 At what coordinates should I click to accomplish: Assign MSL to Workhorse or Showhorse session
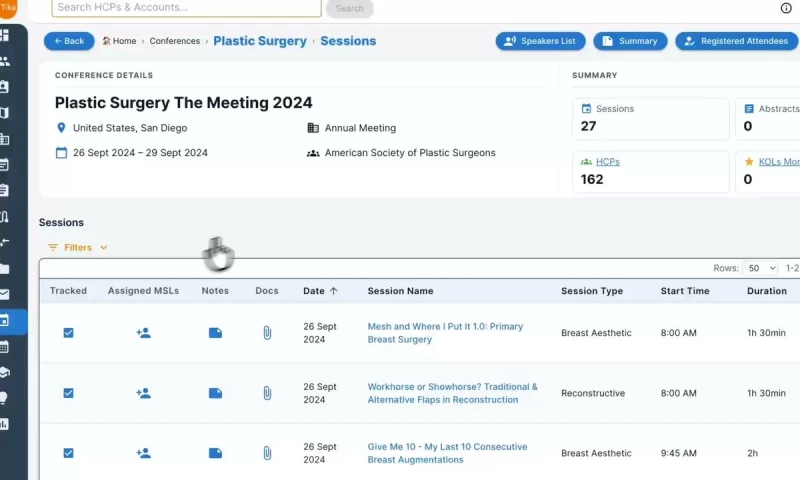pyautogui.click(x=143, y=393)
